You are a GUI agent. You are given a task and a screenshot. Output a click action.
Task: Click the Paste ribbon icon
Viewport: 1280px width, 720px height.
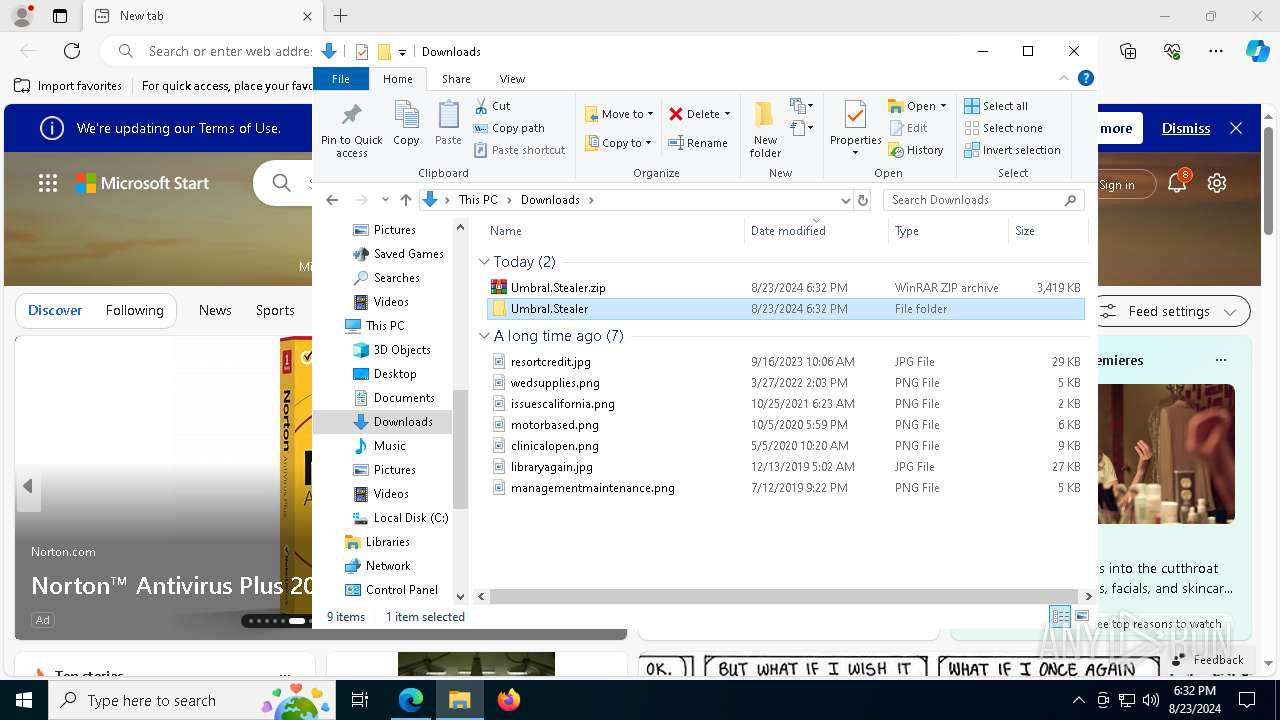448,124
